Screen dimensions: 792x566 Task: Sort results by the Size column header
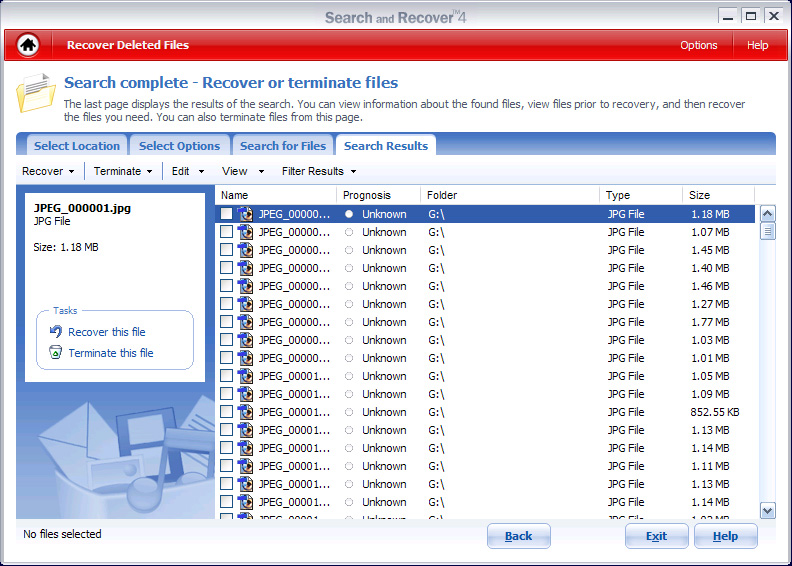[x=716, y=195]
